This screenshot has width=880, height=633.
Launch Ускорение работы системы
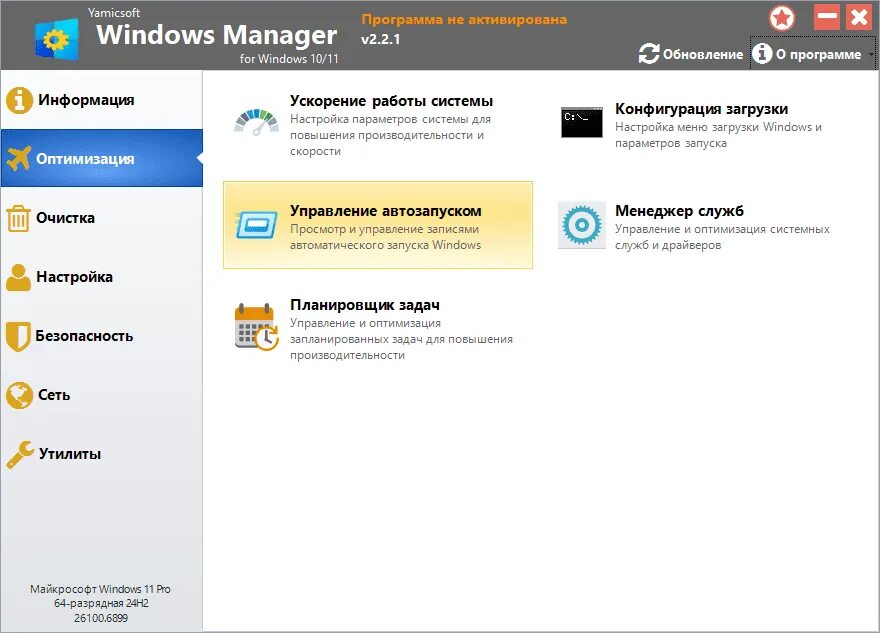[x=378, y=123]
